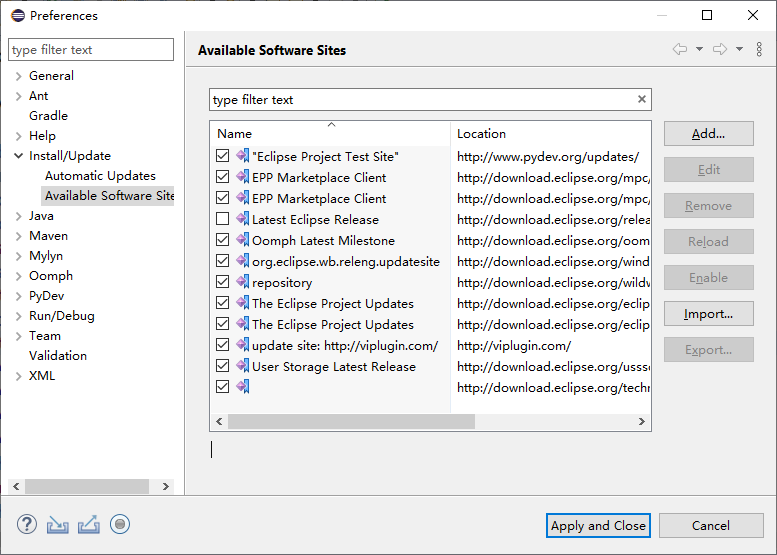Focus the preferences tree filter text field
Image resolution: width=777 pixels, height=555 pixels.
[x=90, y=50]
